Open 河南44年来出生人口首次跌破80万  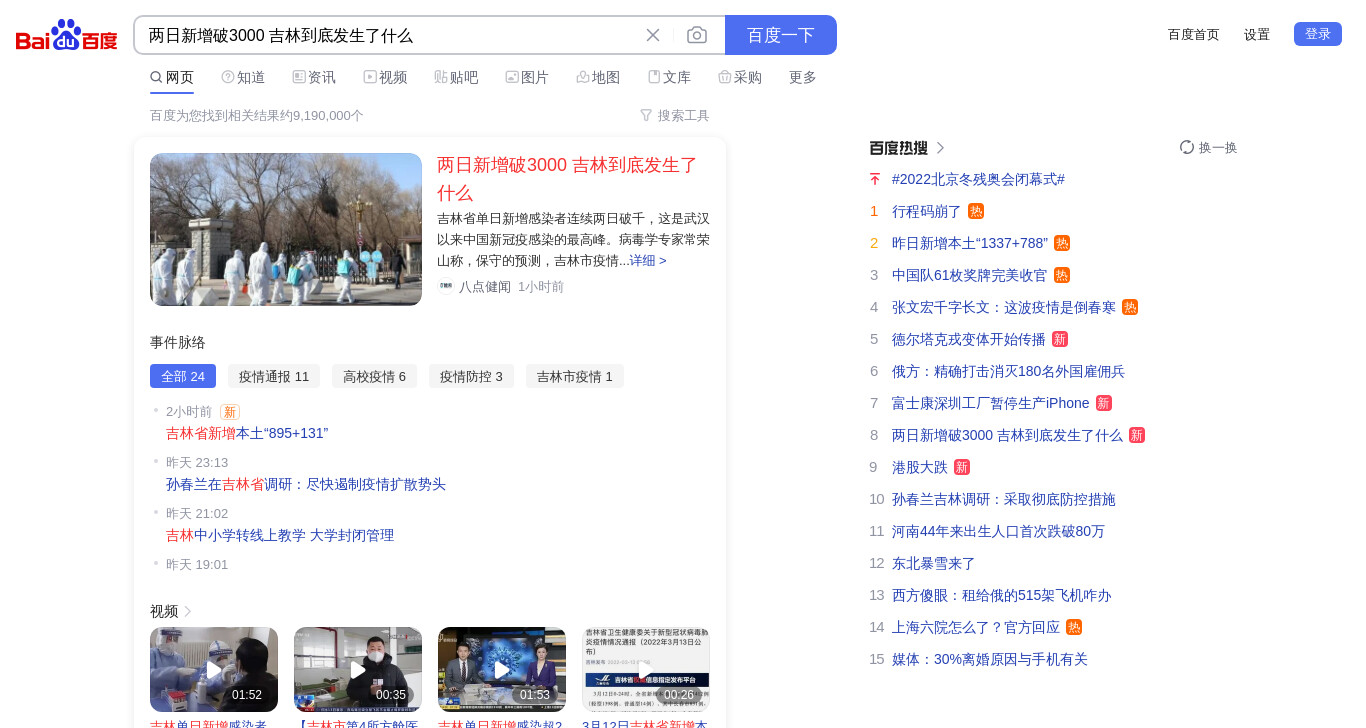pyautogui.click(x=998, y=531)
